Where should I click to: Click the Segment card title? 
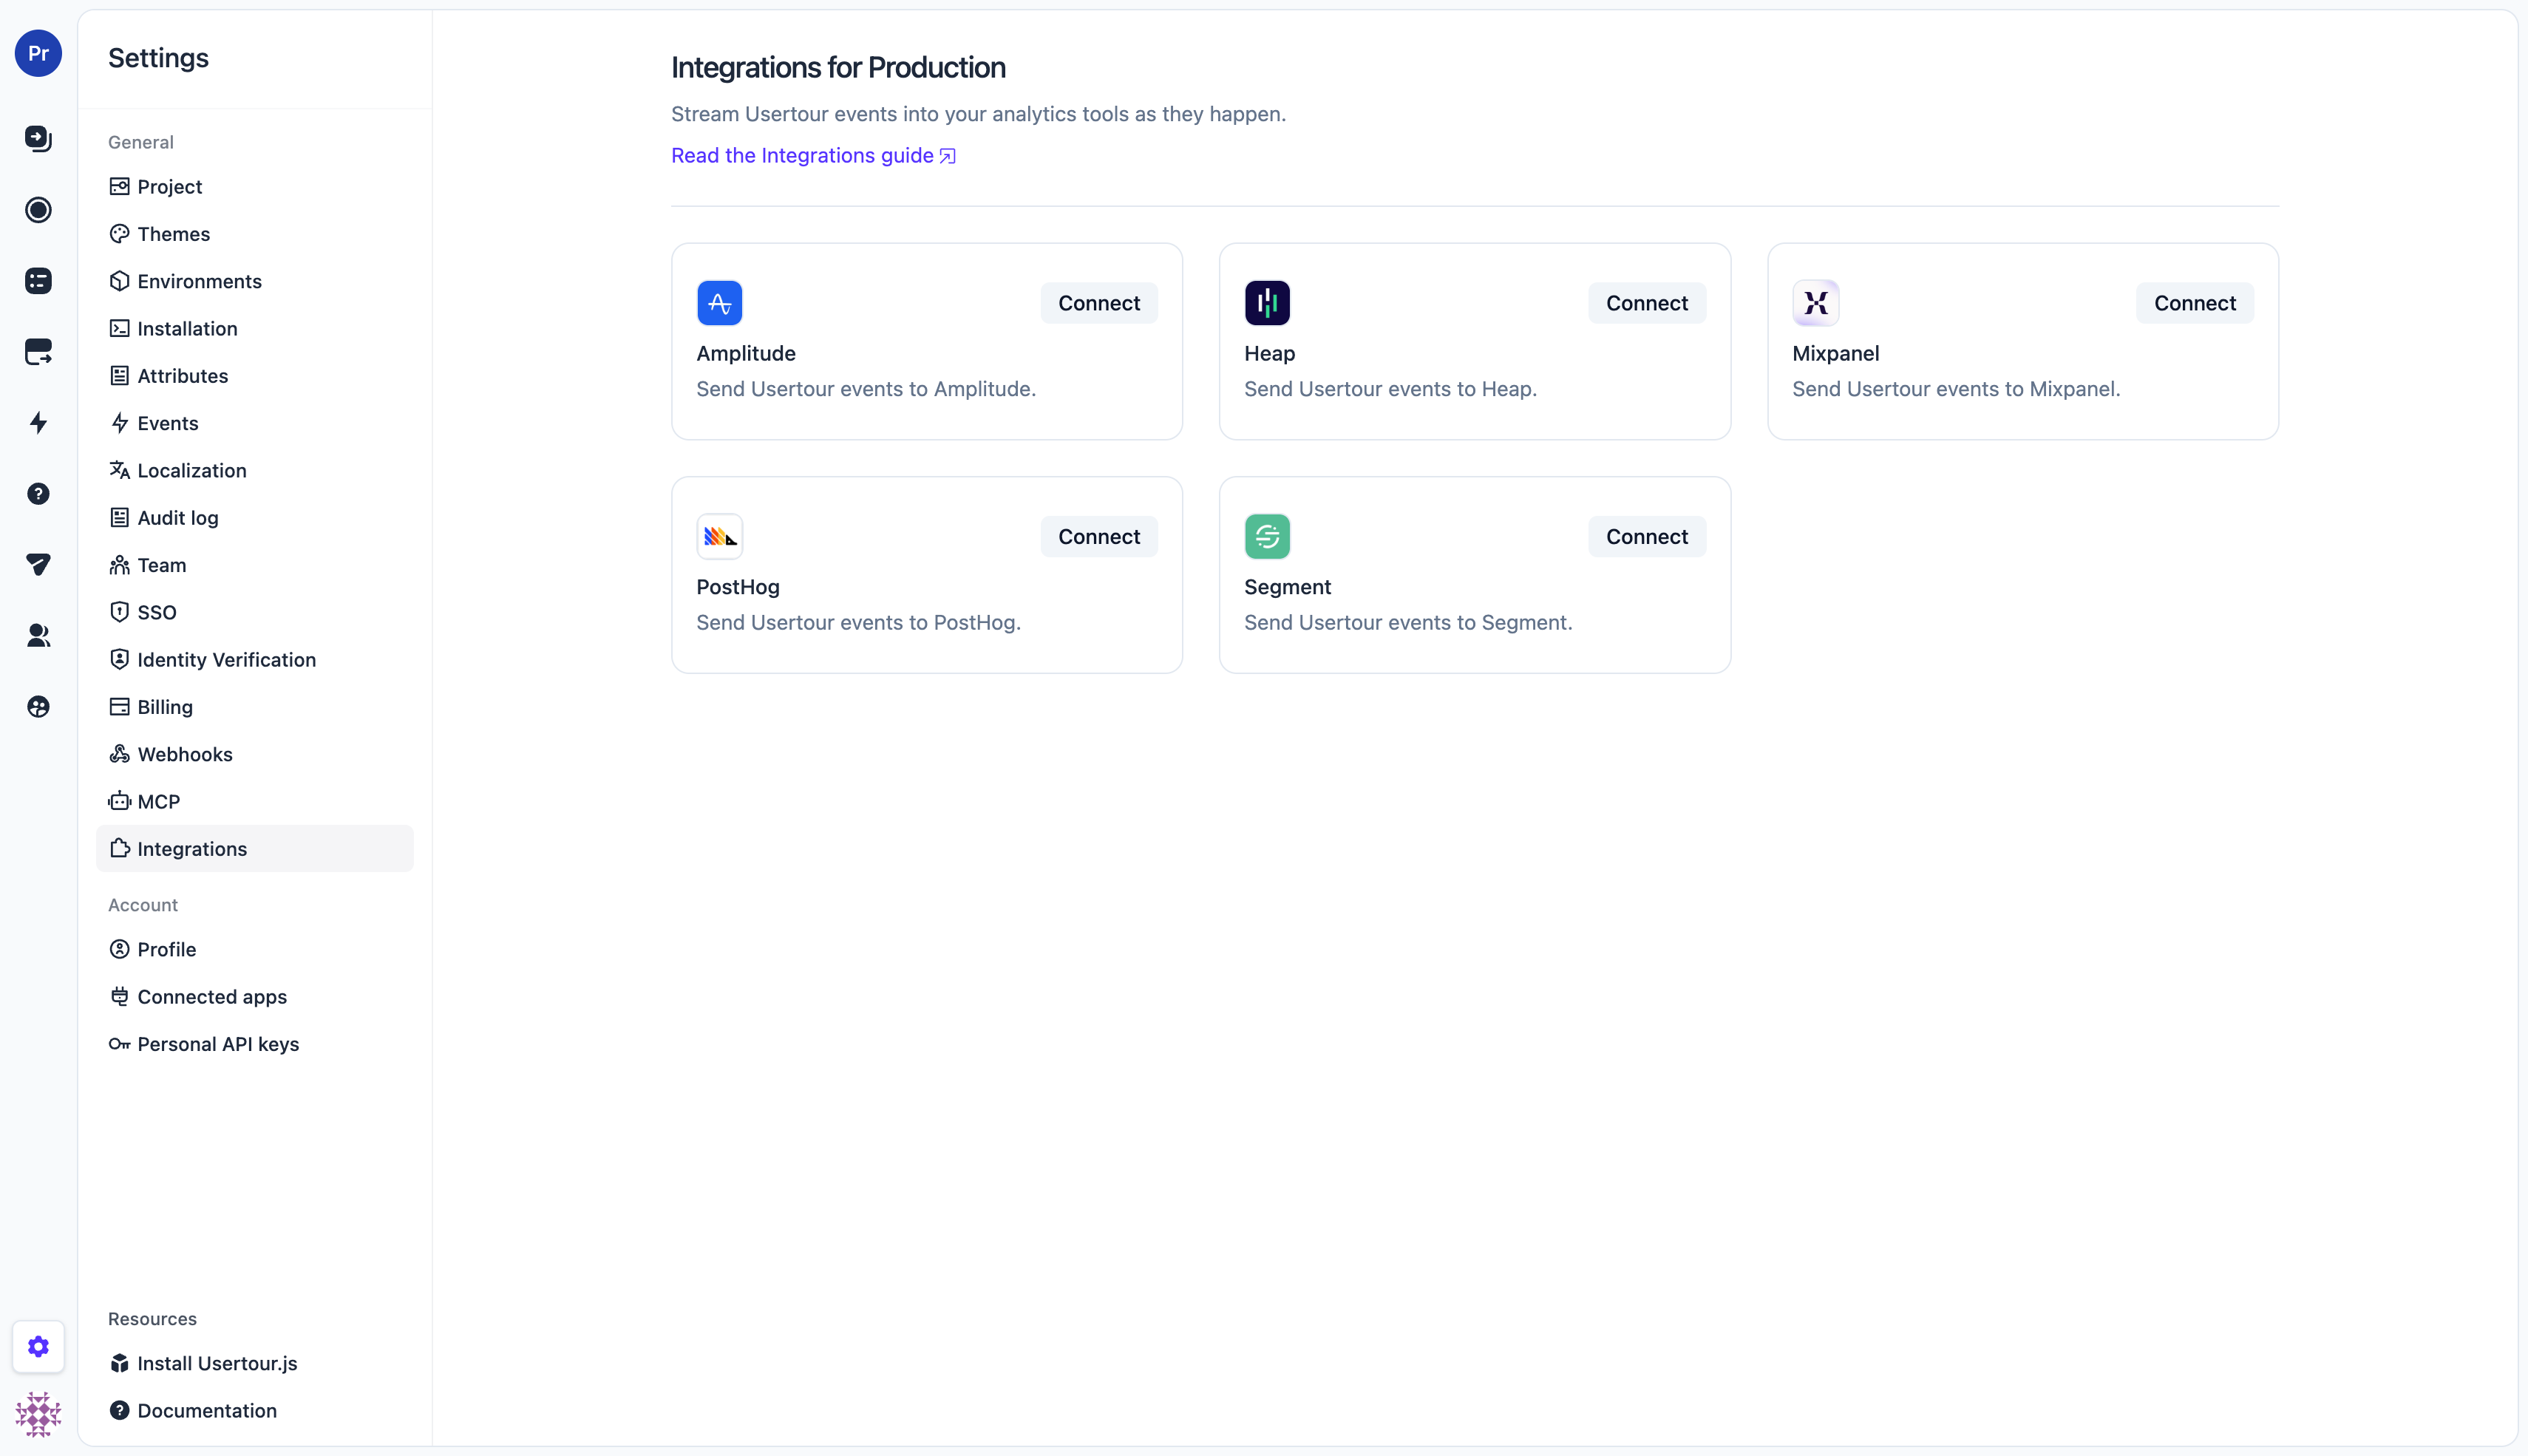click(x=1287, y=587)
